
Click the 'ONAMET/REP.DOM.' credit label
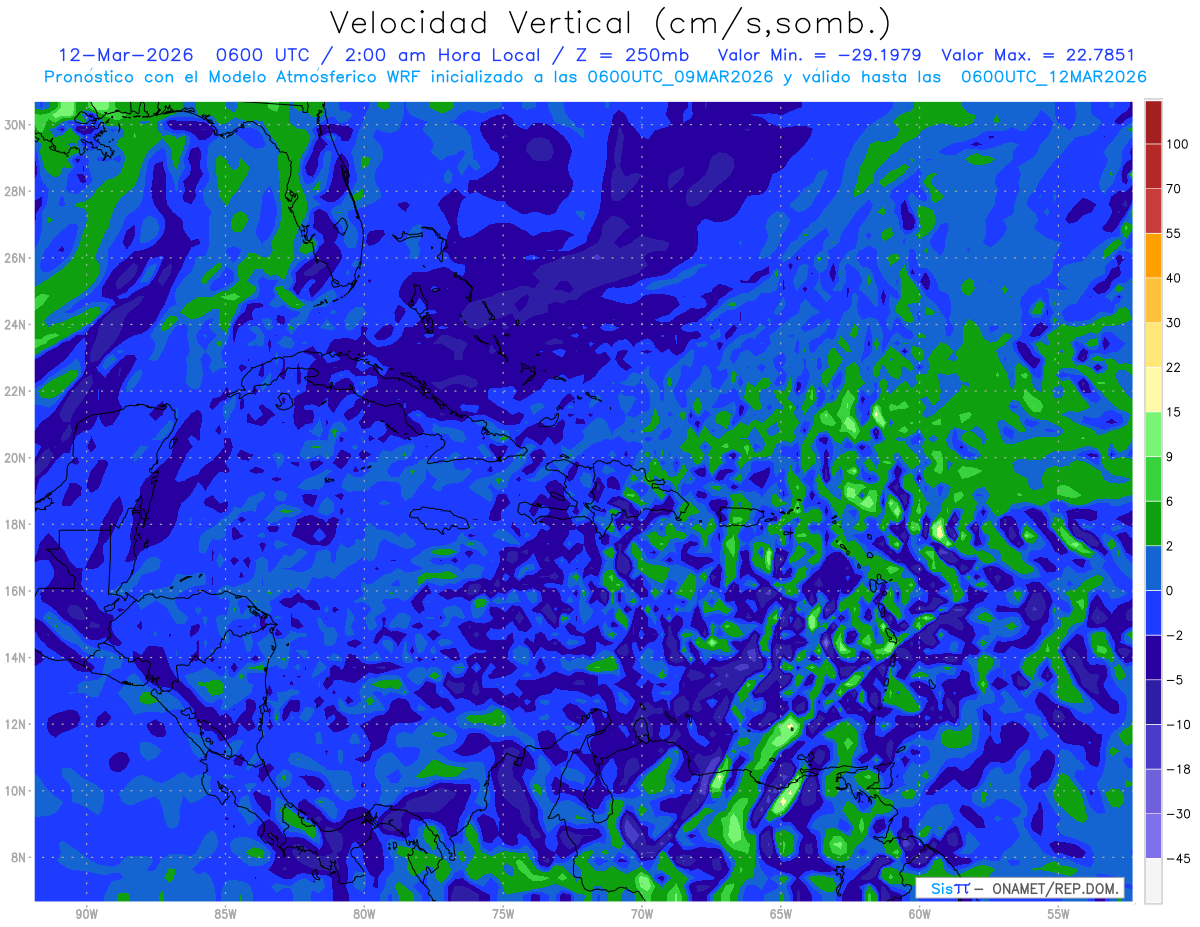1055,888
